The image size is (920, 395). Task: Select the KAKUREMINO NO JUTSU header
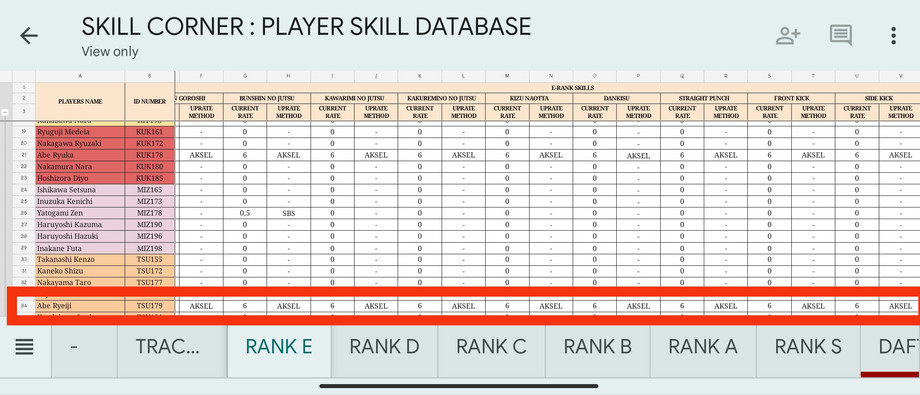point(442,98)
